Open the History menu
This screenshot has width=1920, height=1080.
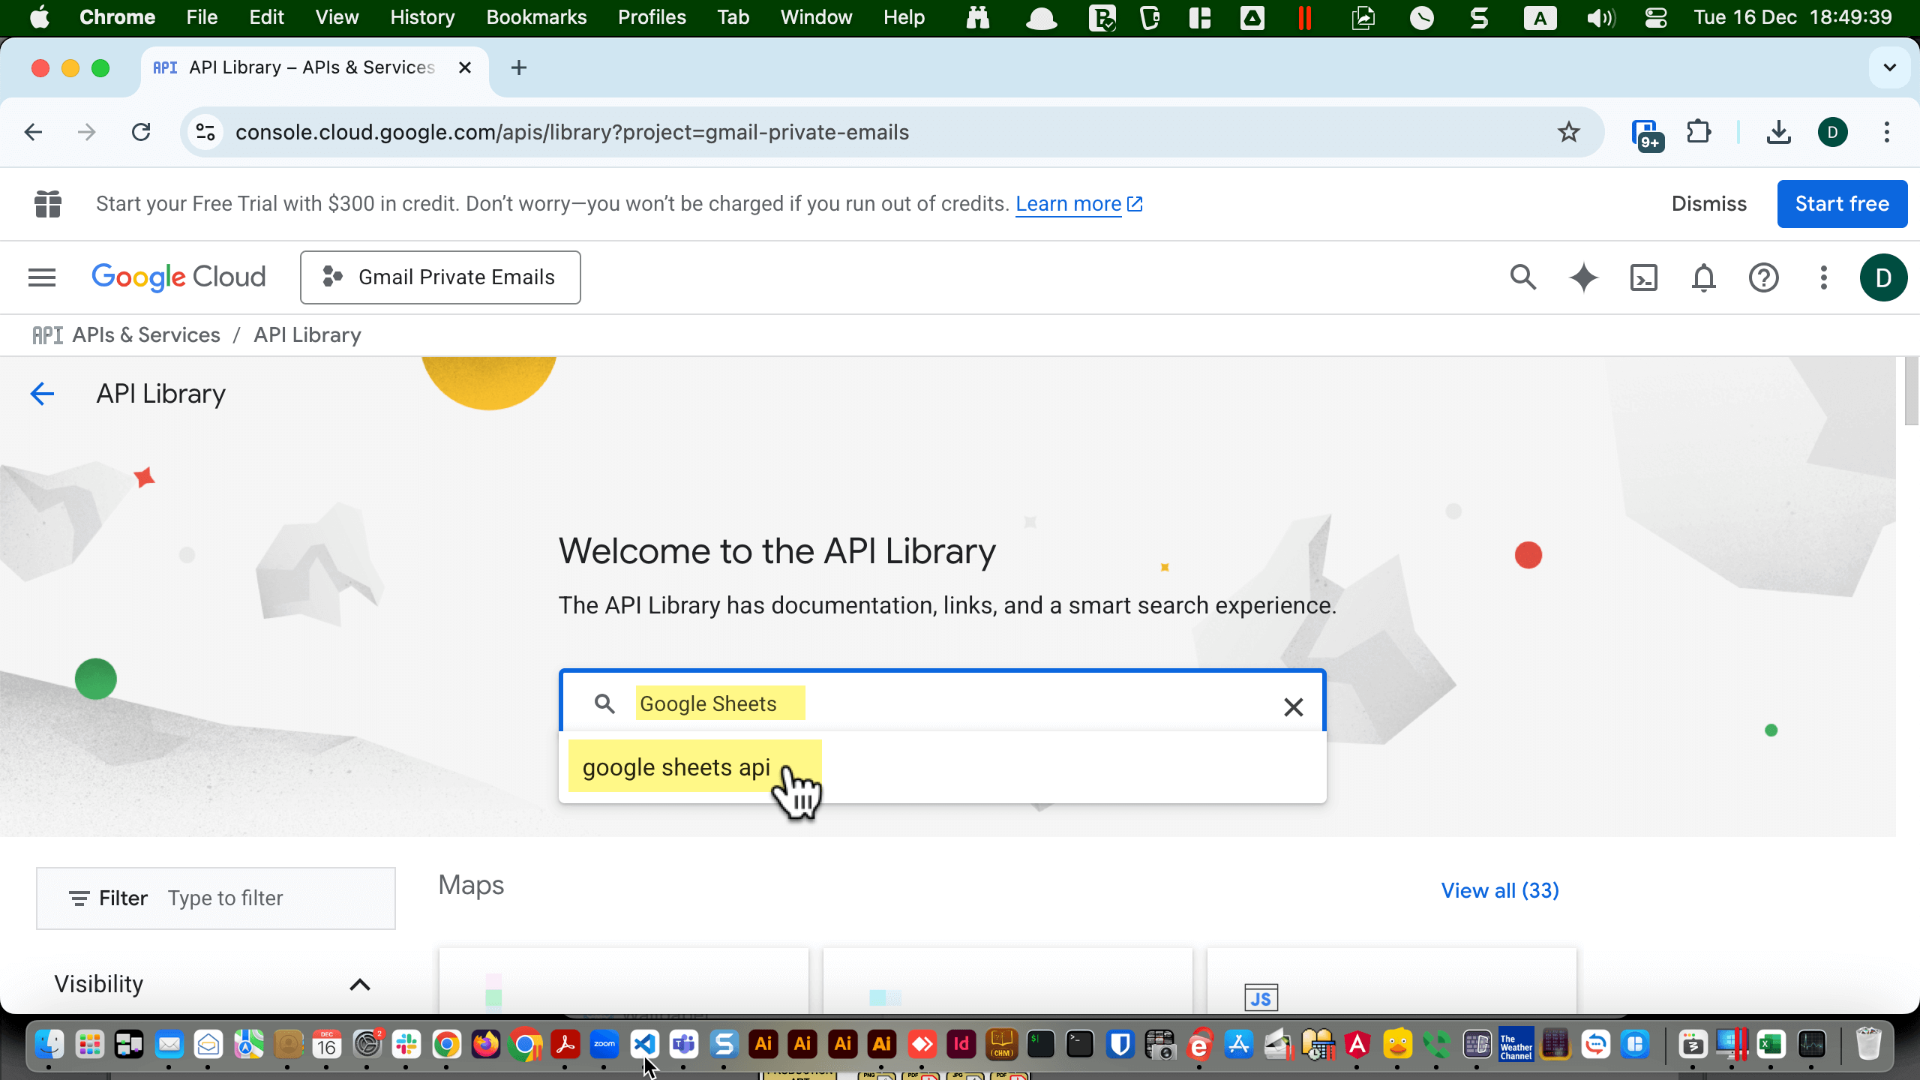pyautogui.click(x=422, y=17)
